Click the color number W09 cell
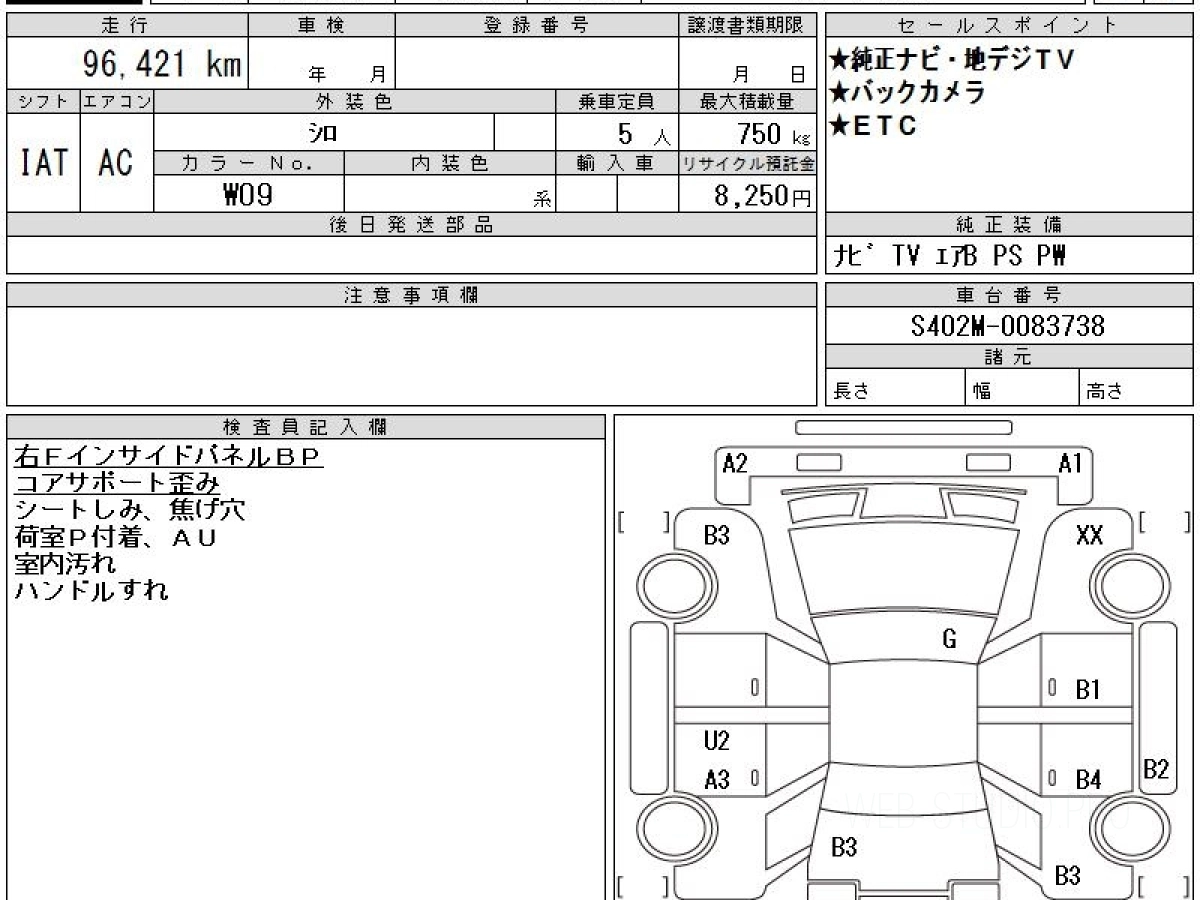This screenshot has height=900, width=1200. 248,195
